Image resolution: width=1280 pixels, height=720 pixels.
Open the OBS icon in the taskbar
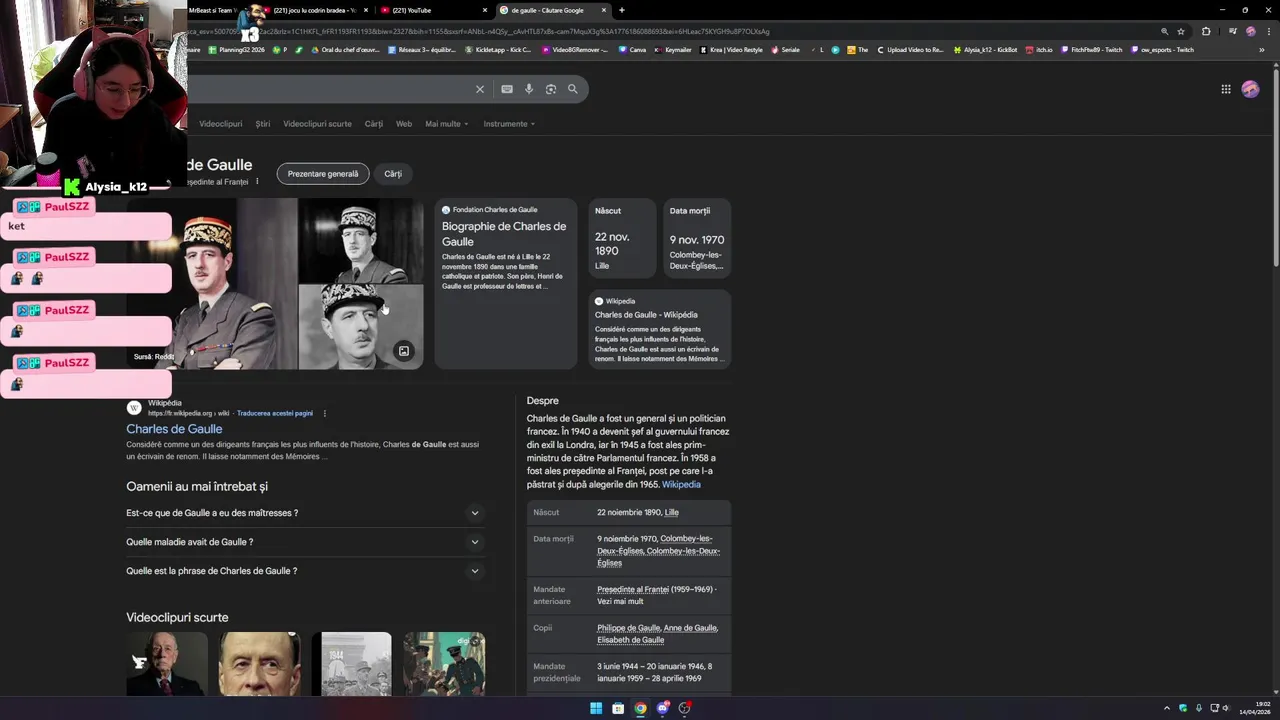[684, 708]
